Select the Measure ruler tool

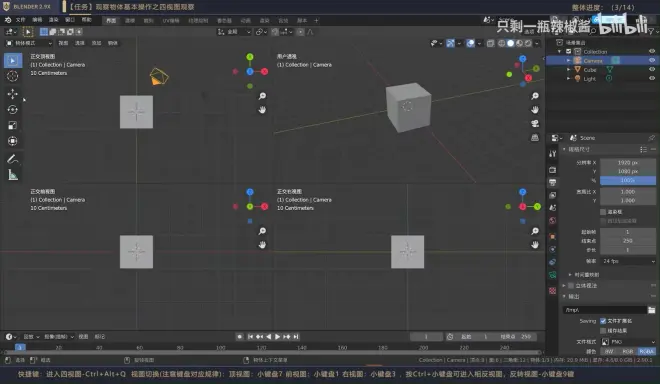tap(13, 175)
